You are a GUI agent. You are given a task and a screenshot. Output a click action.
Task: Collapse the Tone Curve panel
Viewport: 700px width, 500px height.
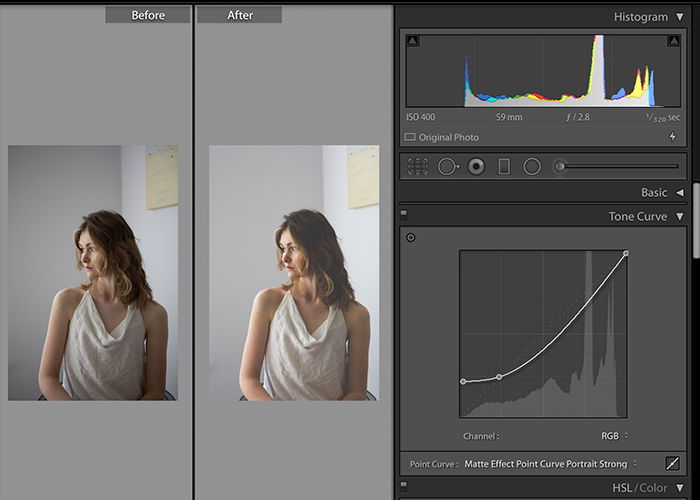[x=679, y=217]
